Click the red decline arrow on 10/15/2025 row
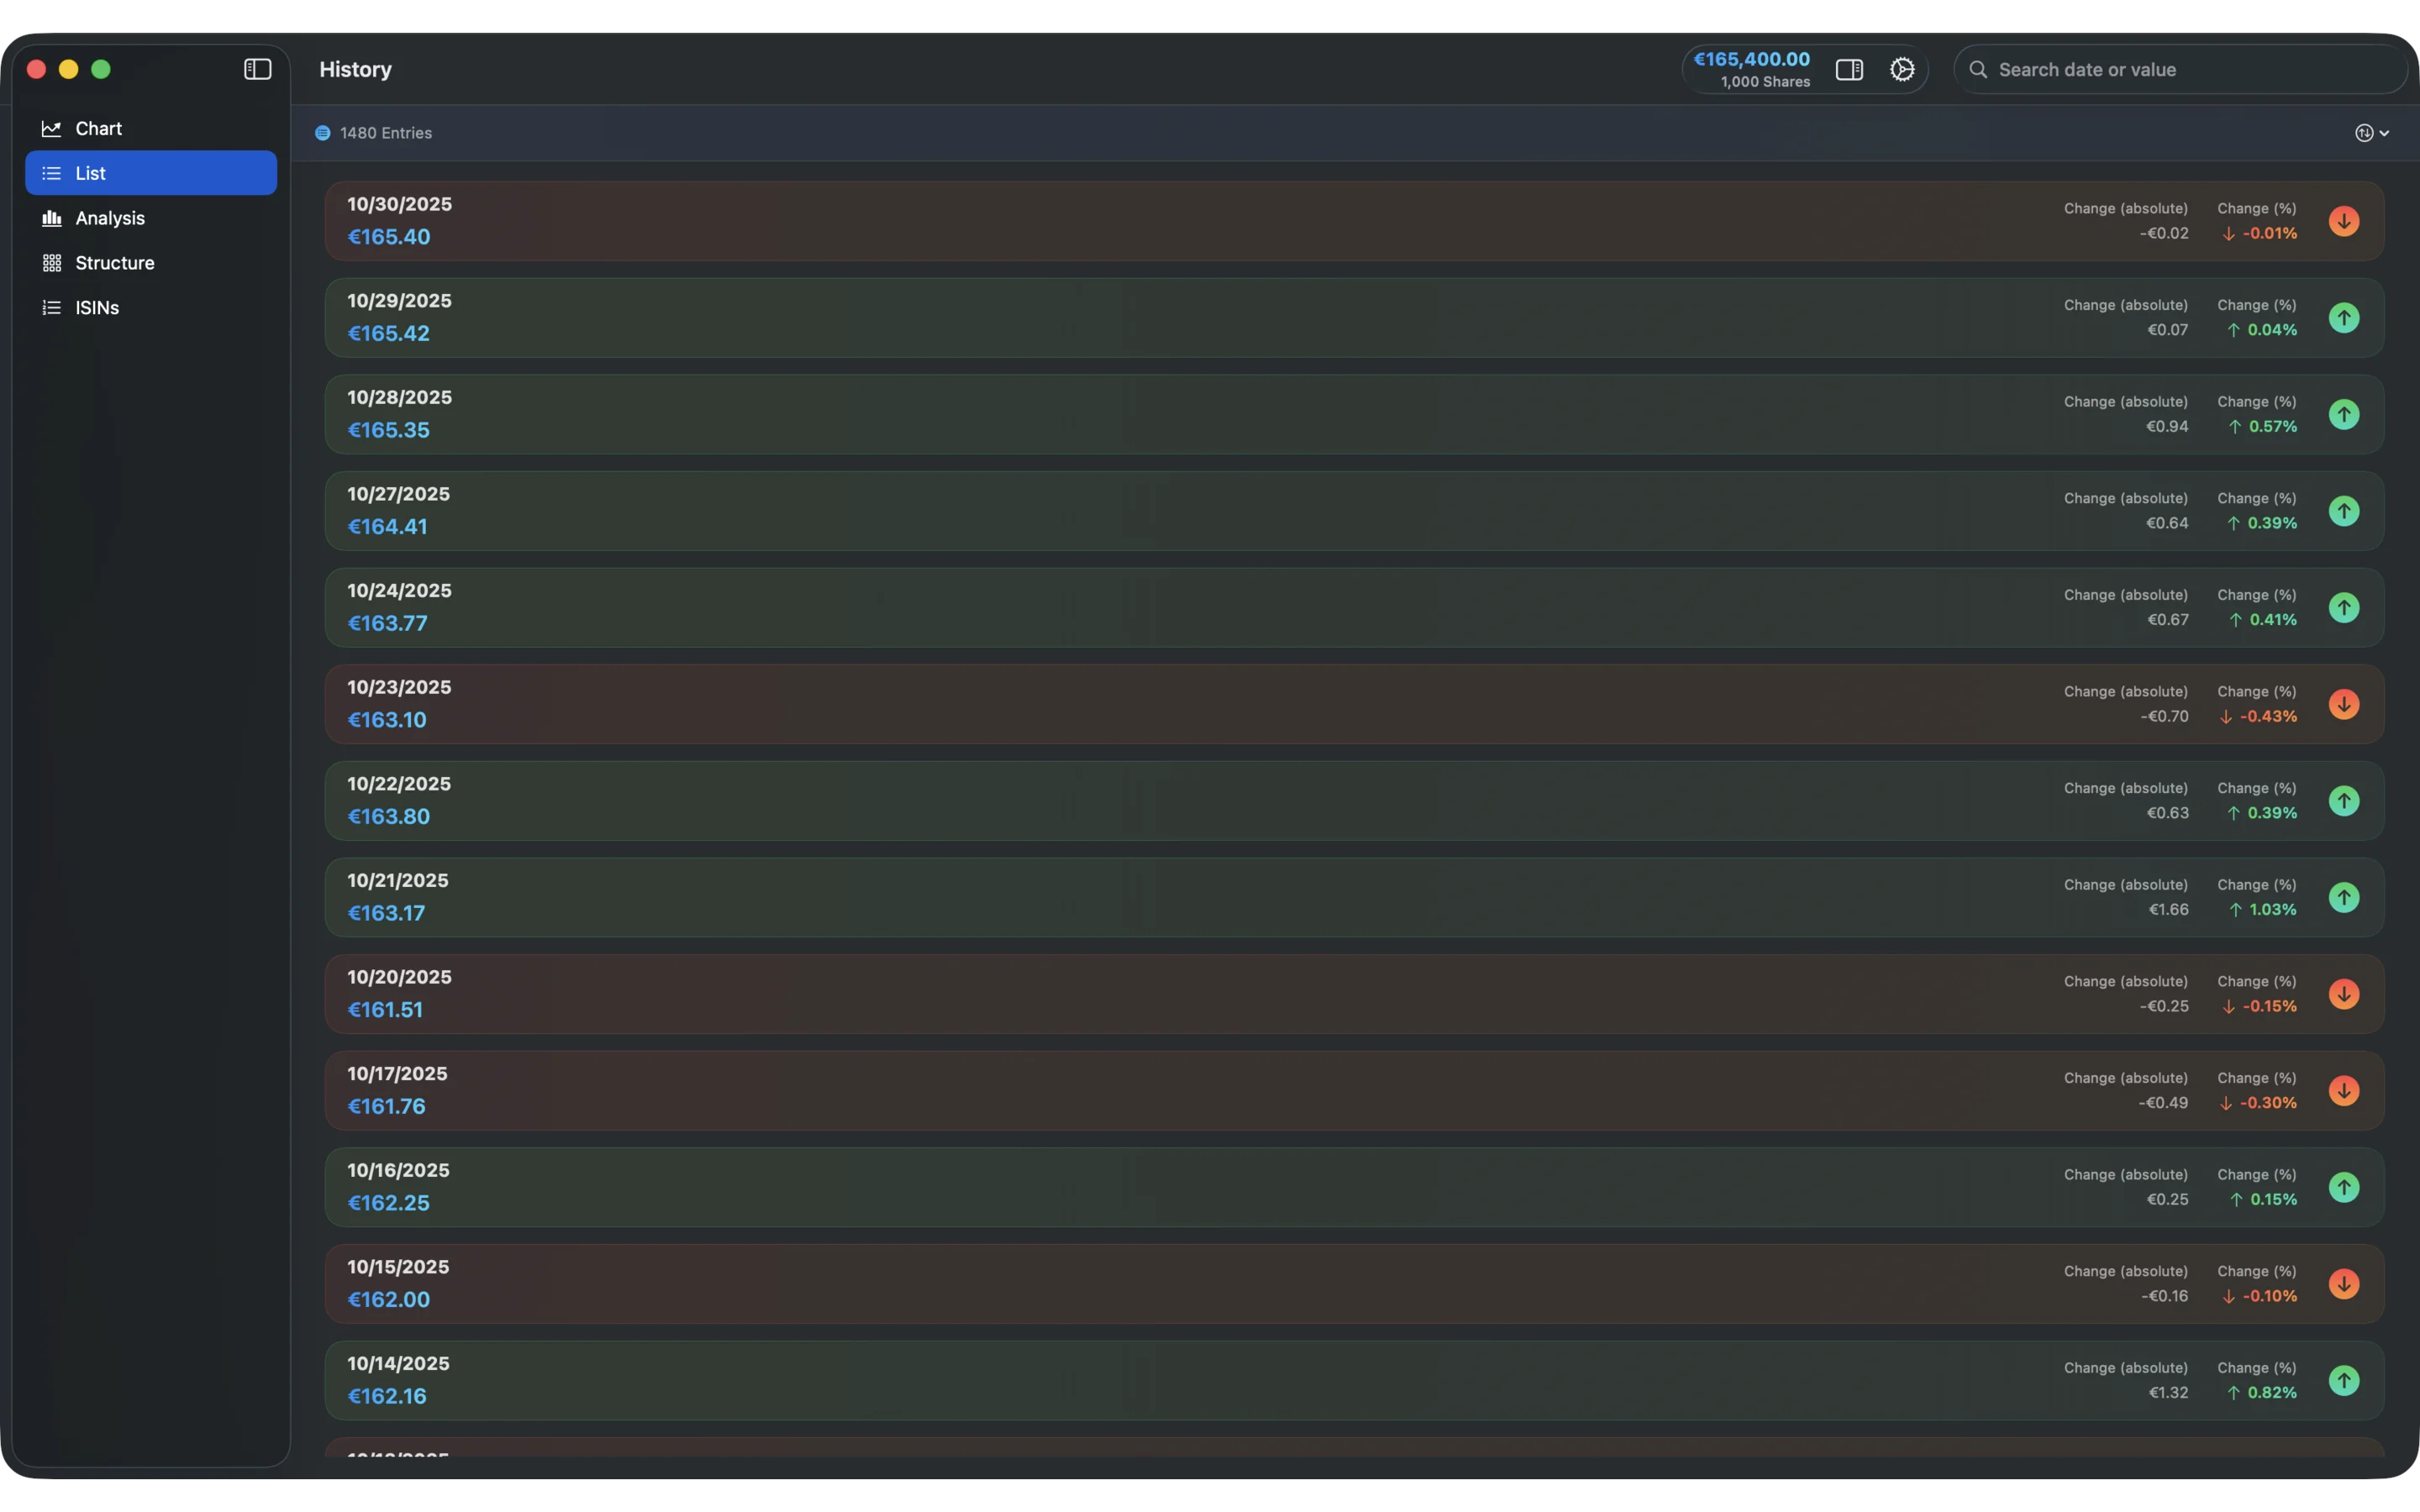Screen dimensions: 2420x1512 [x=2344, y=1283]
